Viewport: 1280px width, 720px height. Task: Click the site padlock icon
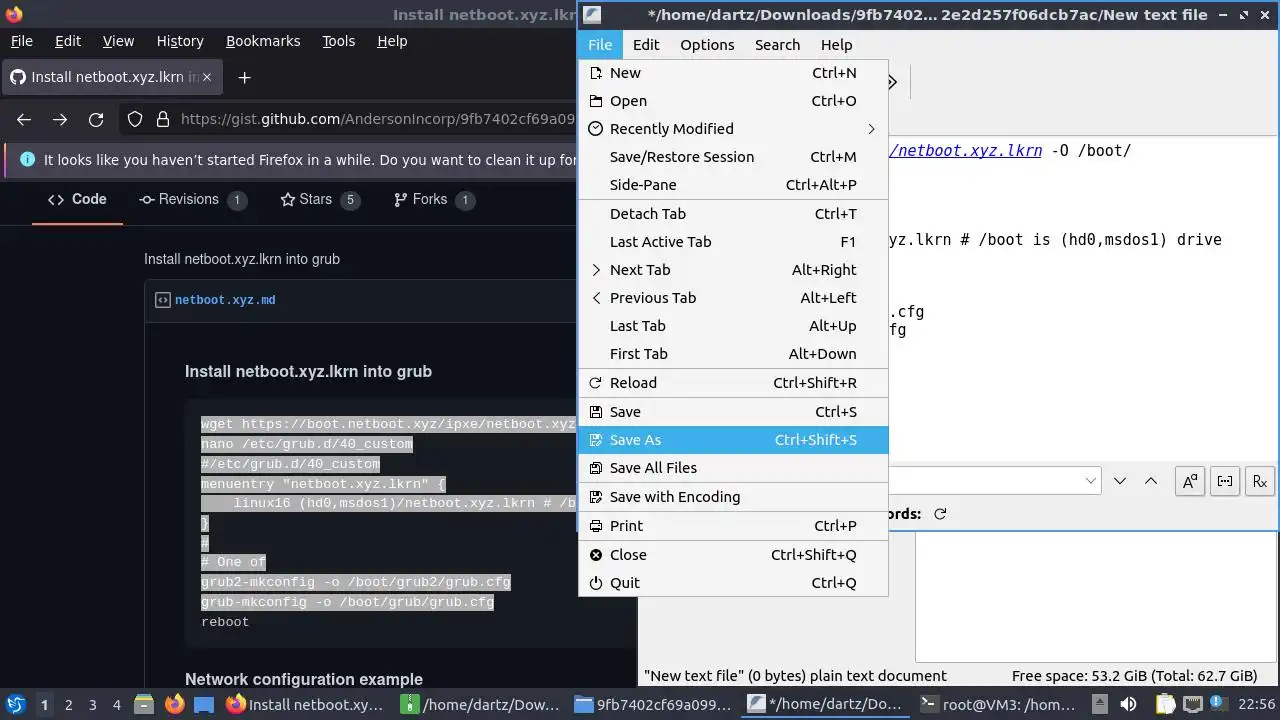pos(163,119)
